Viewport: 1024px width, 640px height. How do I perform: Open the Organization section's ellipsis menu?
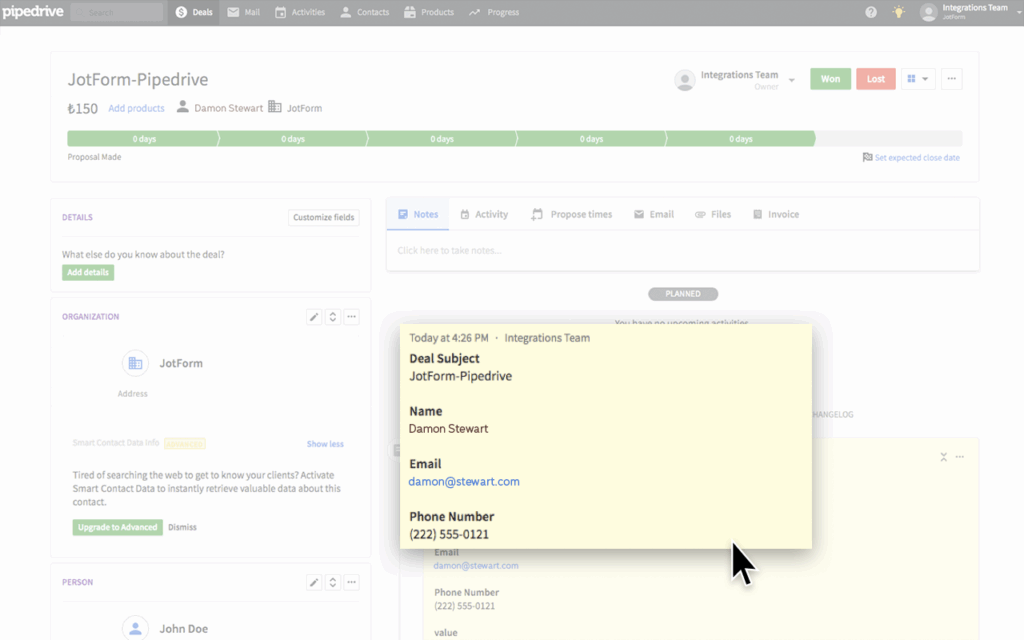point(351,317)
